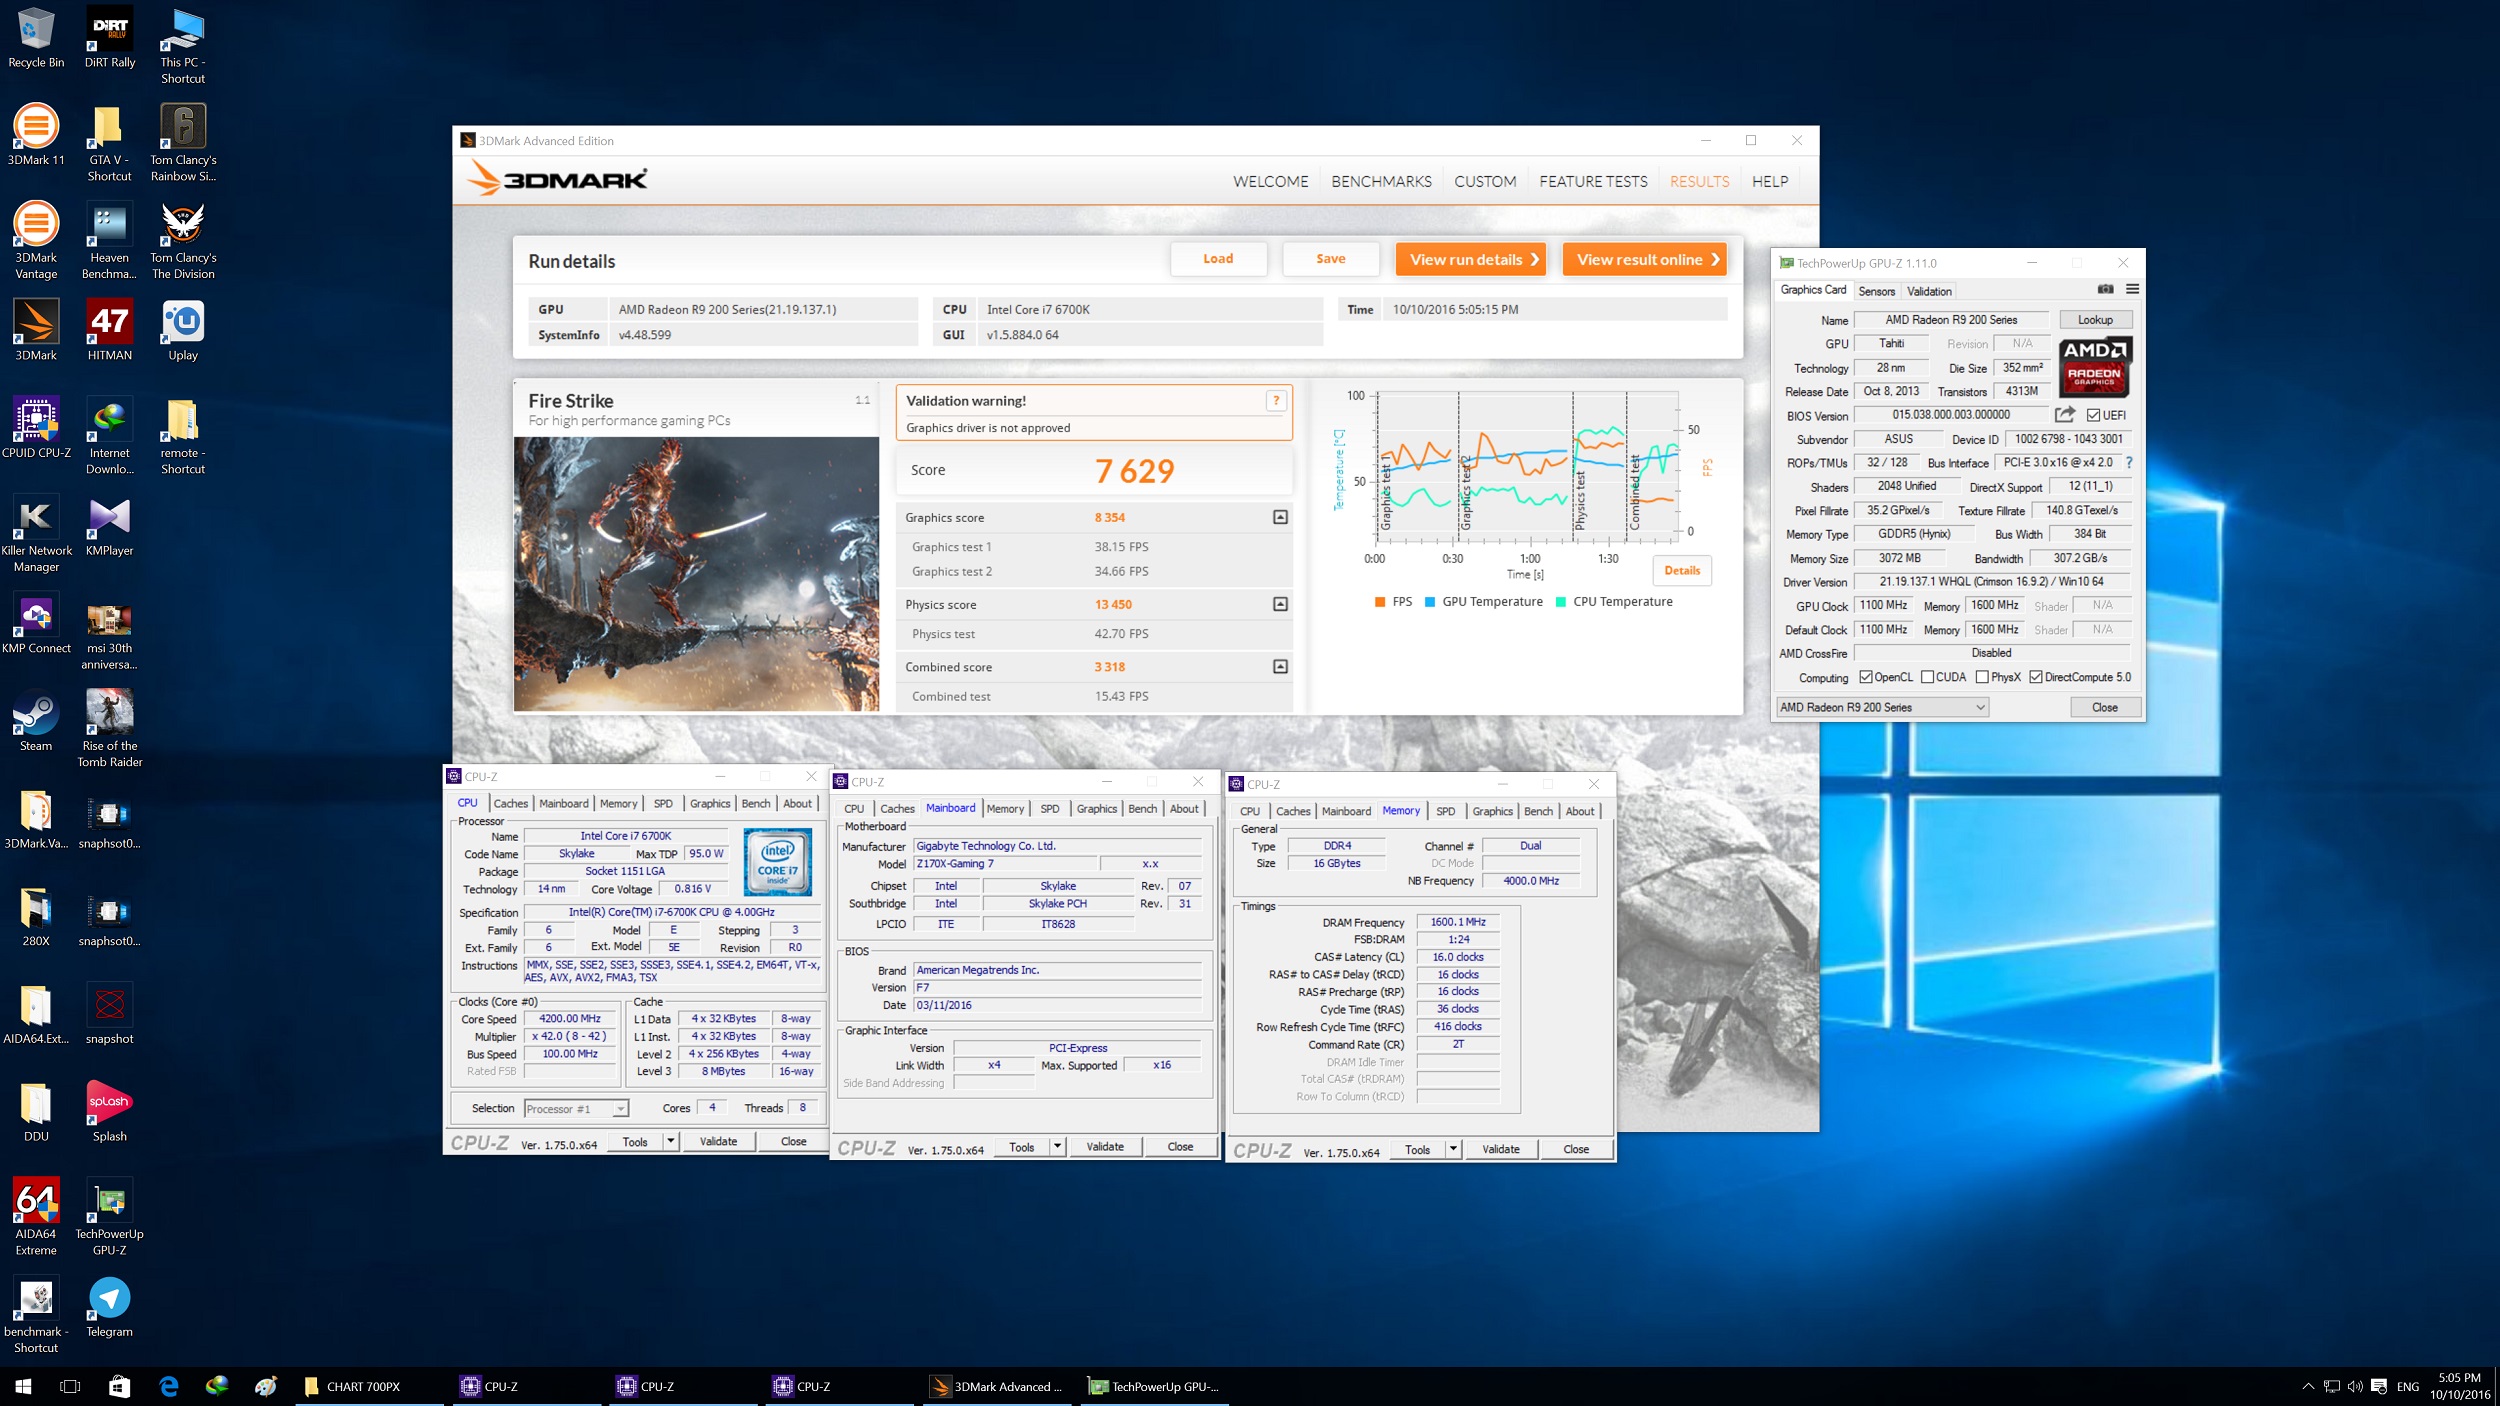Viewport: 2500px width, 1406px height.
Task: Launch Killer Network Manager icon
Action: point(36,534)
